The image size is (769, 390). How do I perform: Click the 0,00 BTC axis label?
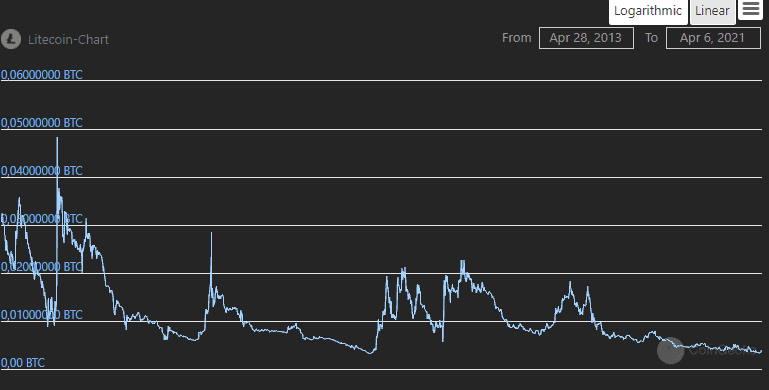[23, 363]
